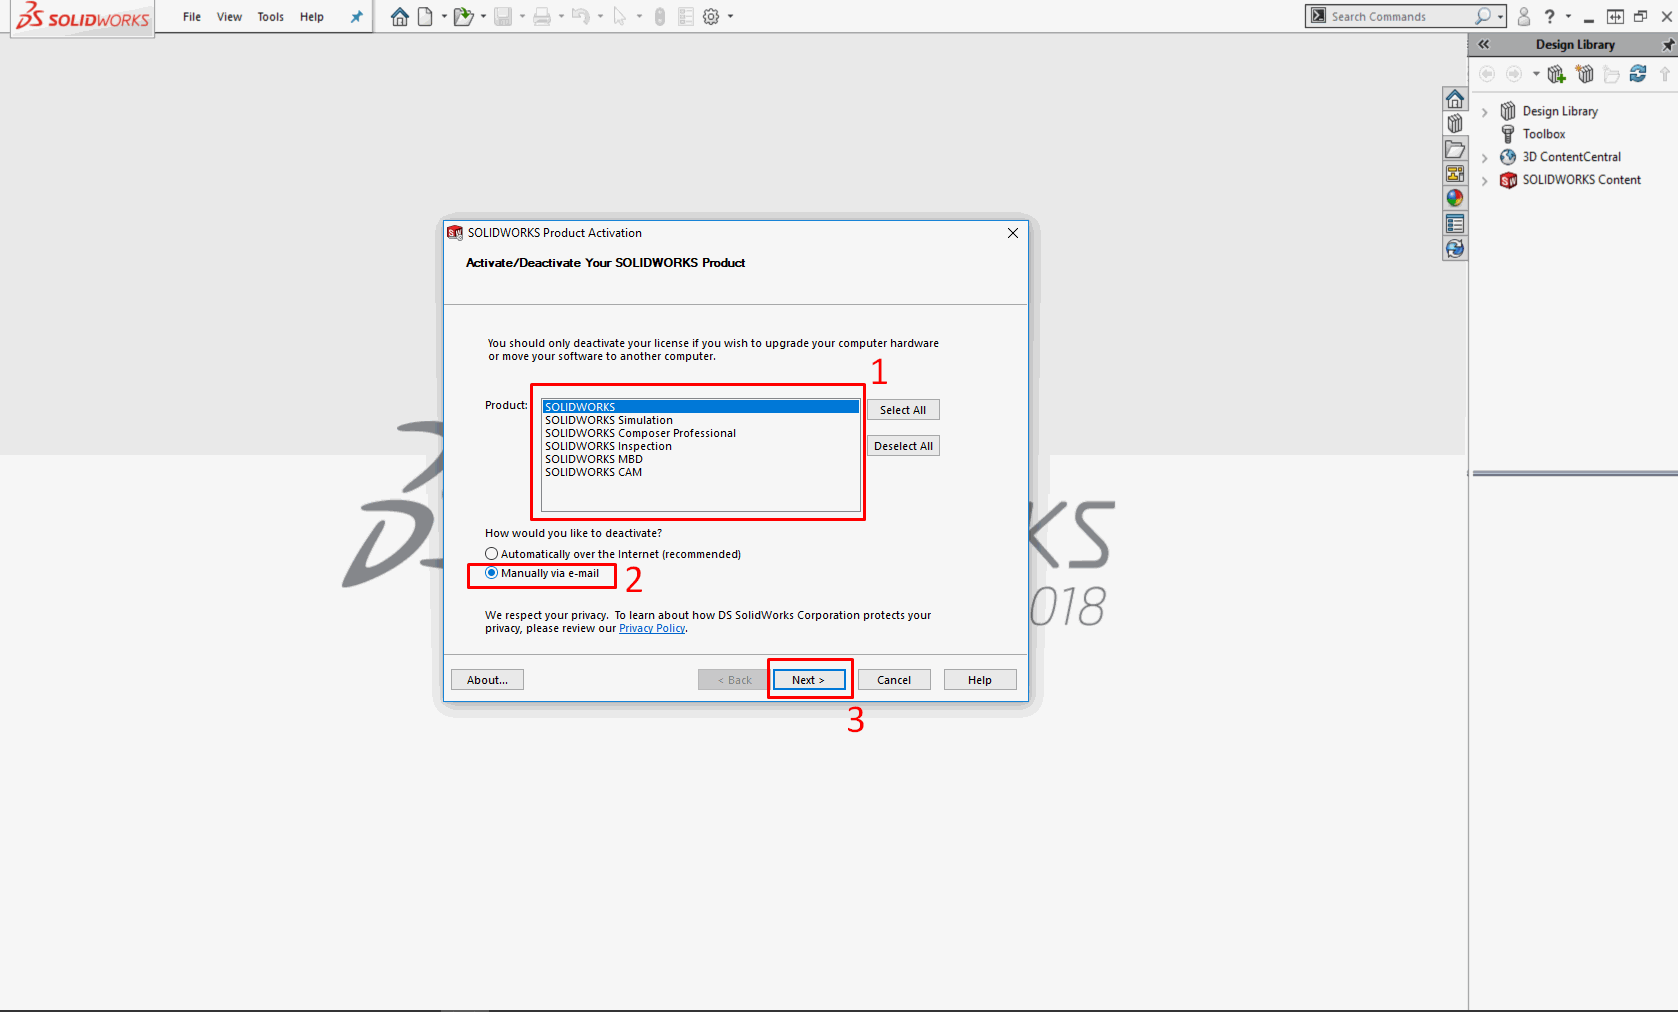
Task: Click the Add File Location icon
Action: click(1584, 74)
